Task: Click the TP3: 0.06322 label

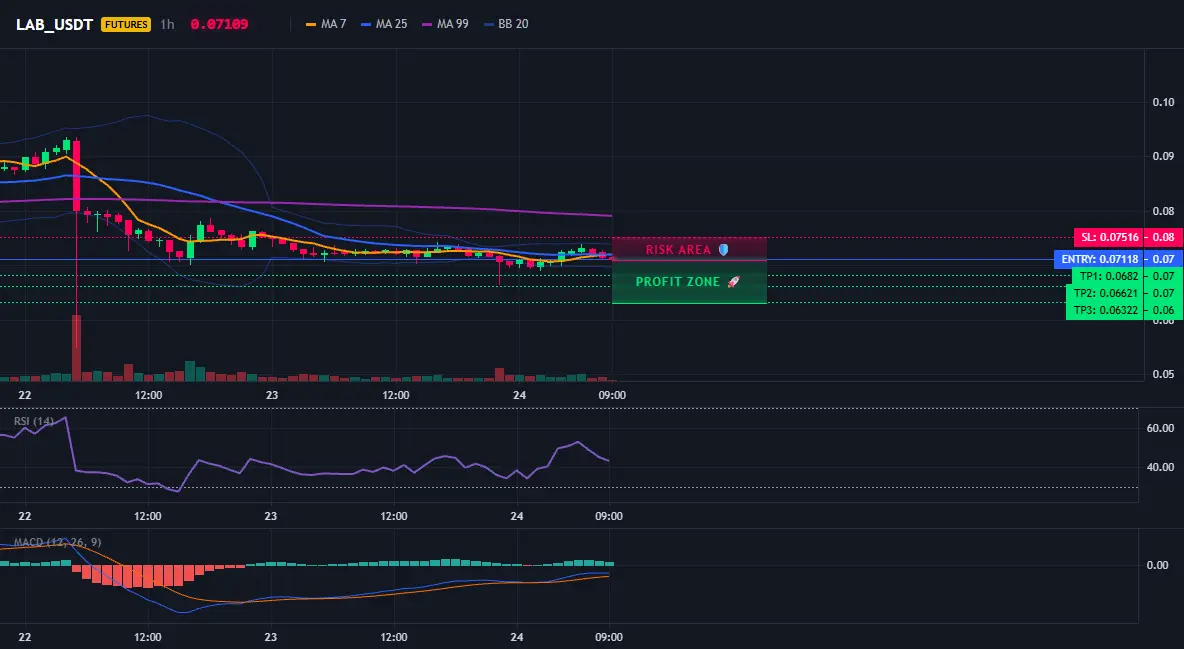Action: (x=1105, y=311)
